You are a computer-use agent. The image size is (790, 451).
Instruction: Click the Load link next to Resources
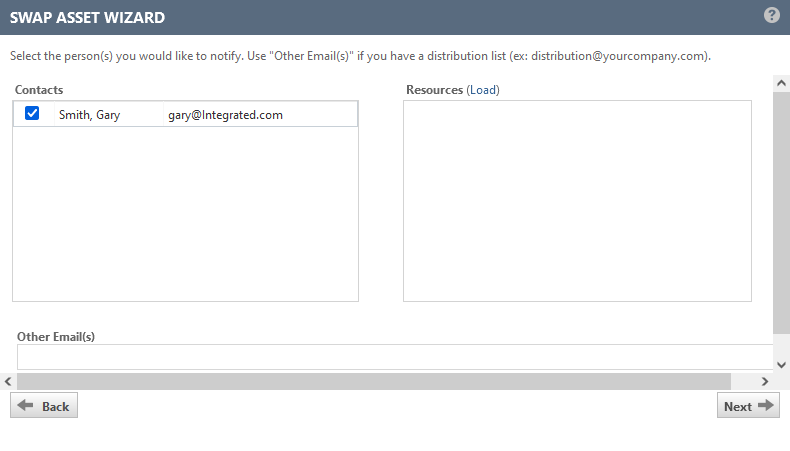point(483,90)
